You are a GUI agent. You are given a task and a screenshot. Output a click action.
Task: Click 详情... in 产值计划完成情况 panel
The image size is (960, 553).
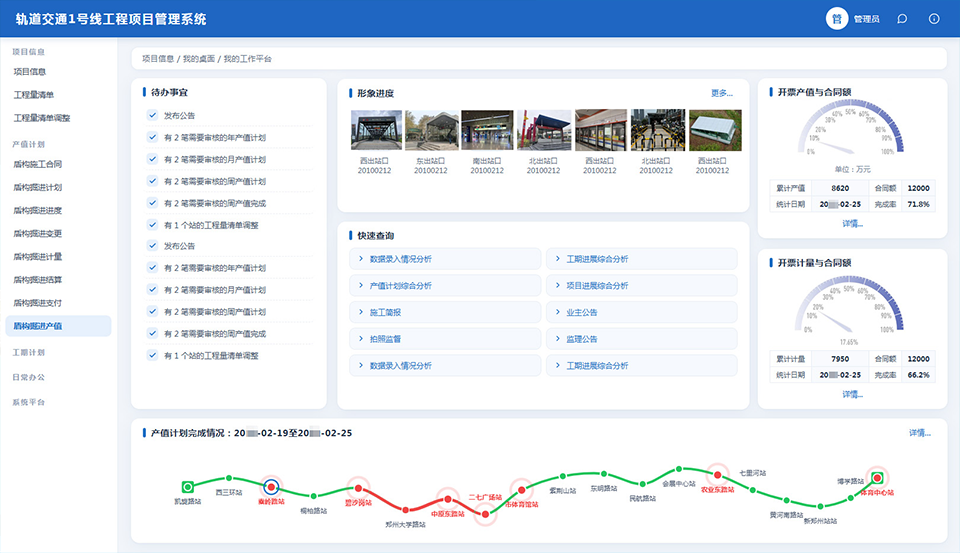tap(920, 433)
